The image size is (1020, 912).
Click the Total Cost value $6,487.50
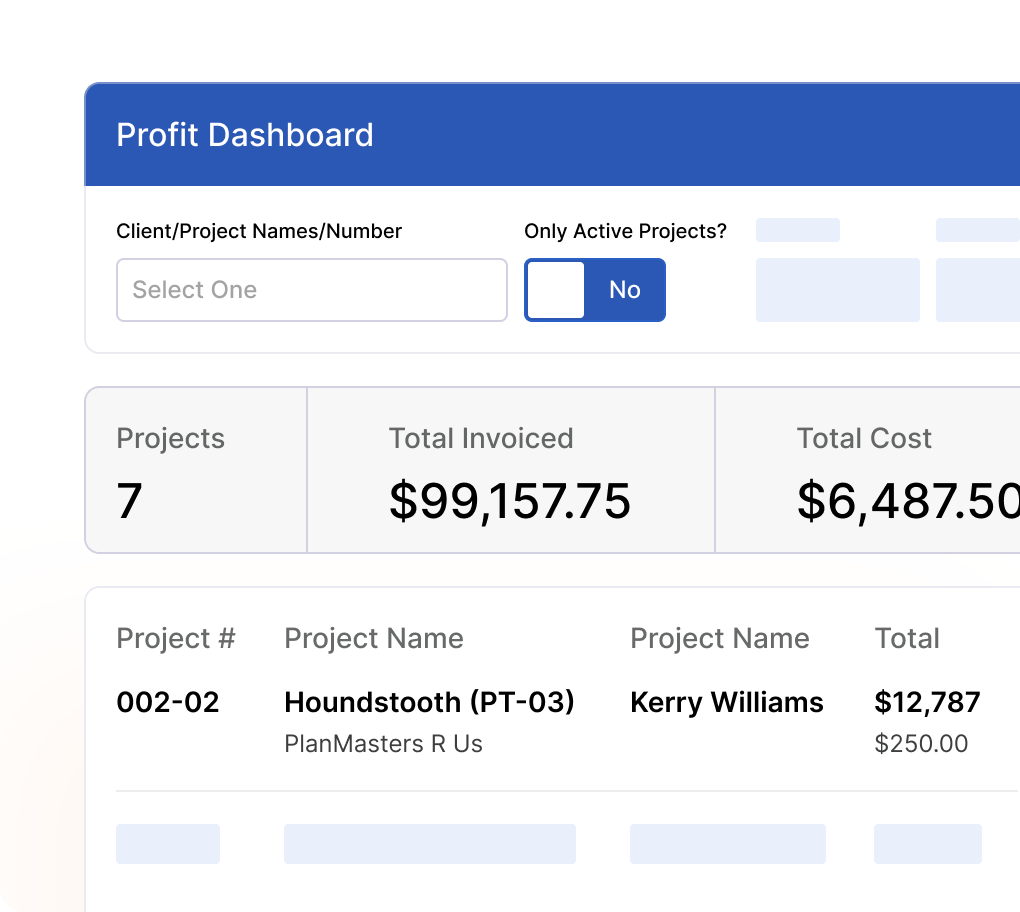[x=908, y=501]
